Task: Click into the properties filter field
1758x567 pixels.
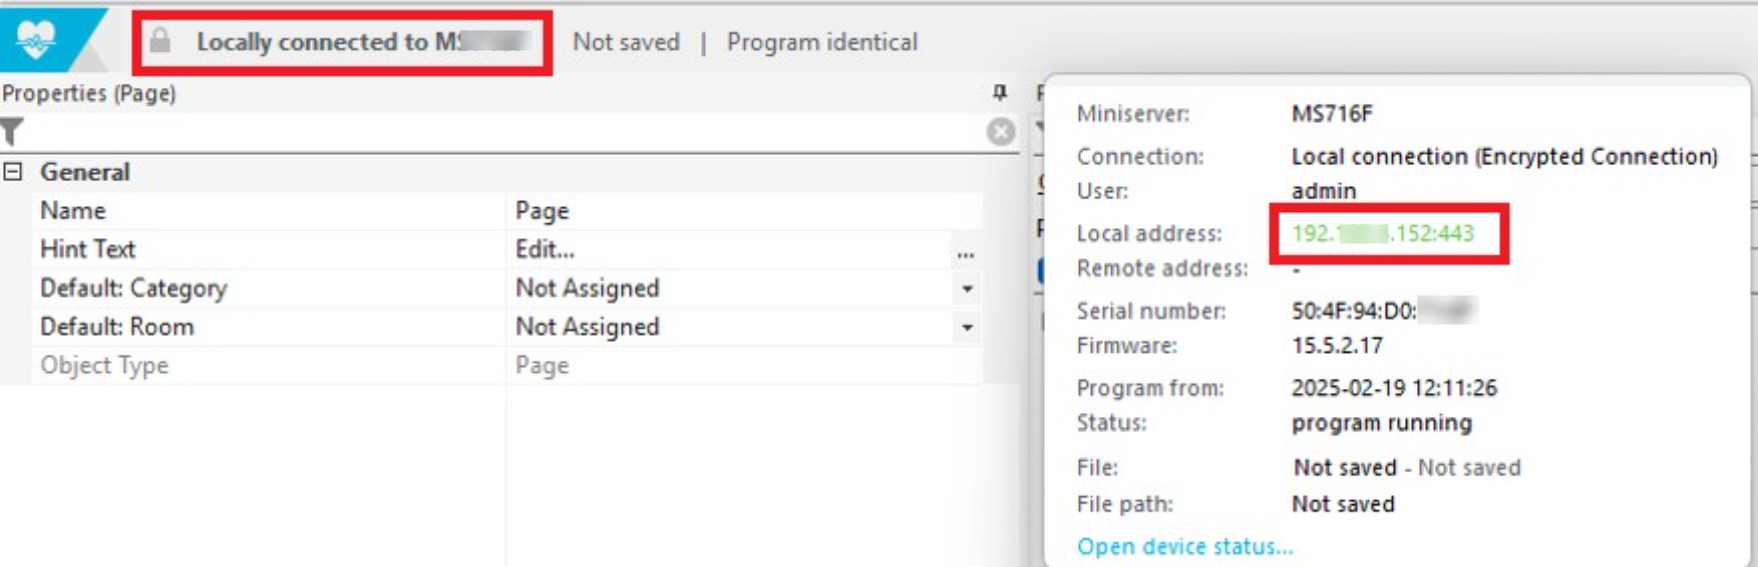Action: click(x=500, y=132)
